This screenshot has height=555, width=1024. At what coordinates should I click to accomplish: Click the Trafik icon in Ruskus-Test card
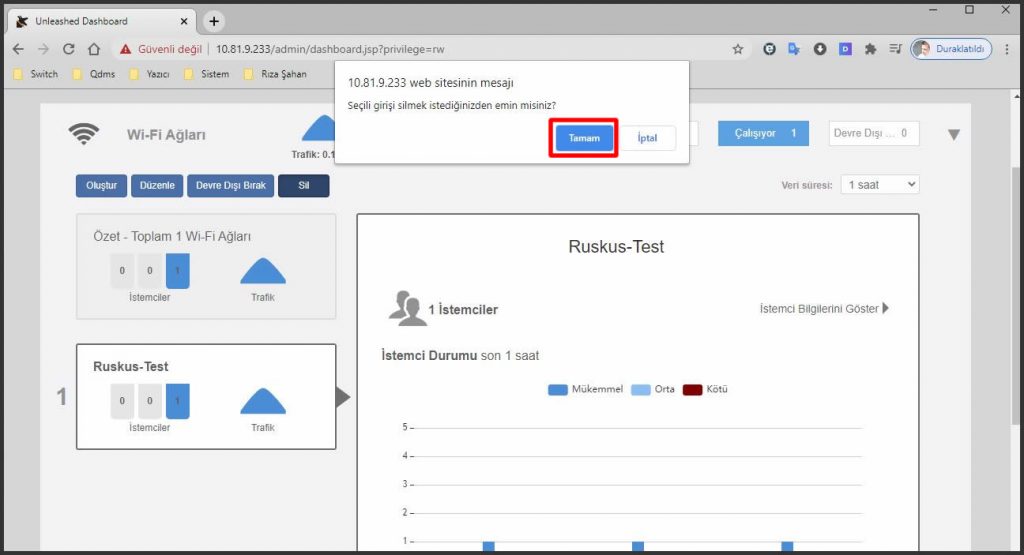[263, 402]
